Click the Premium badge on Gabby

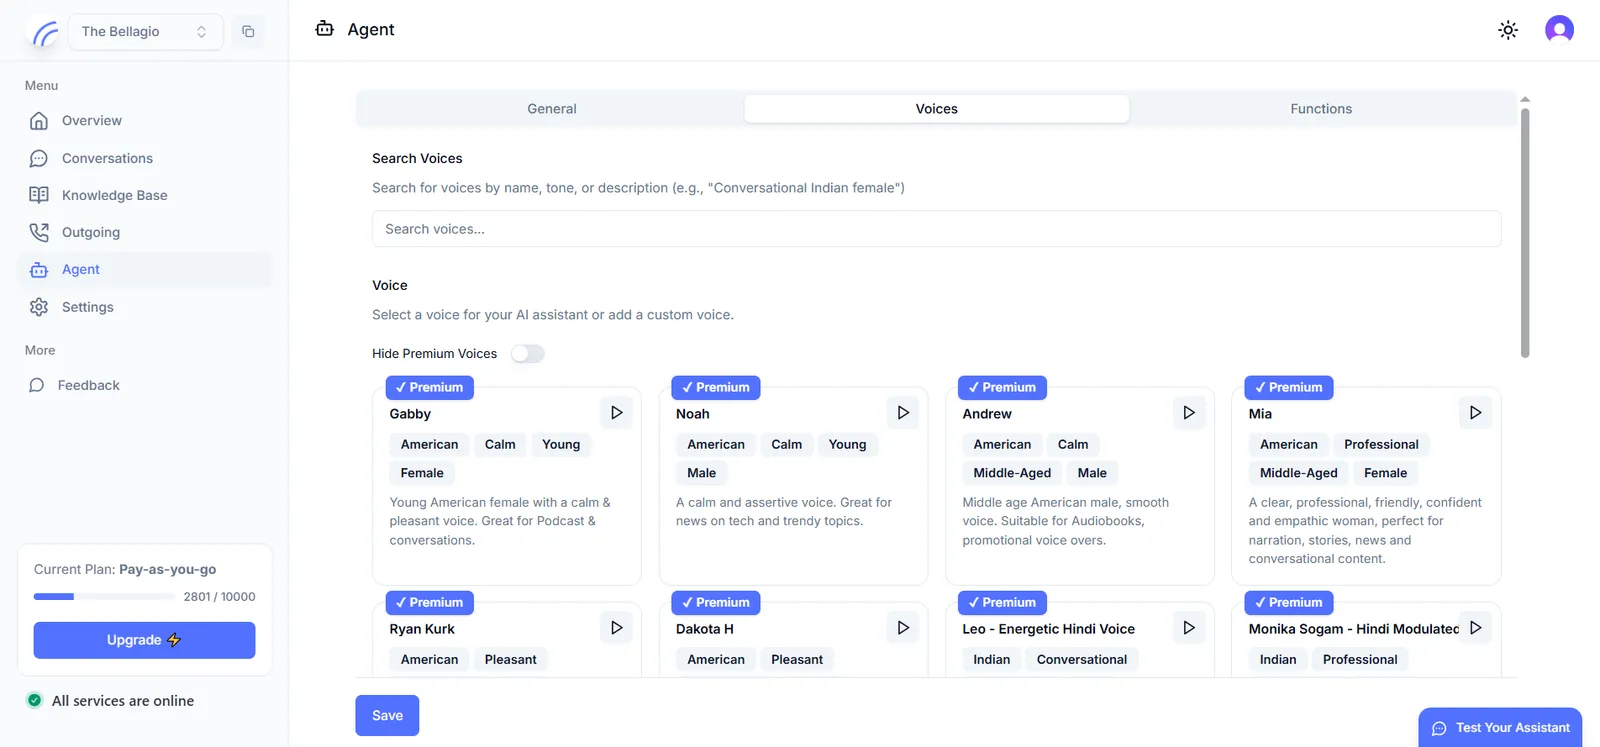430,387
